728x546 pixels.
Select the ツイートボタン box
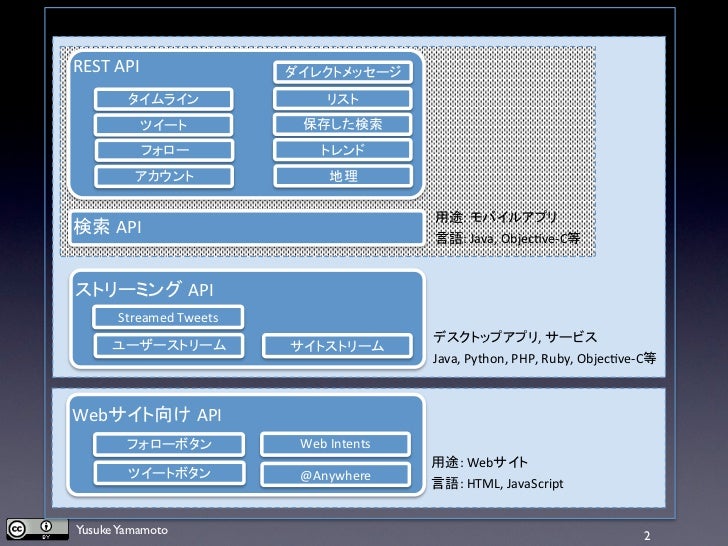pos(169,473)
